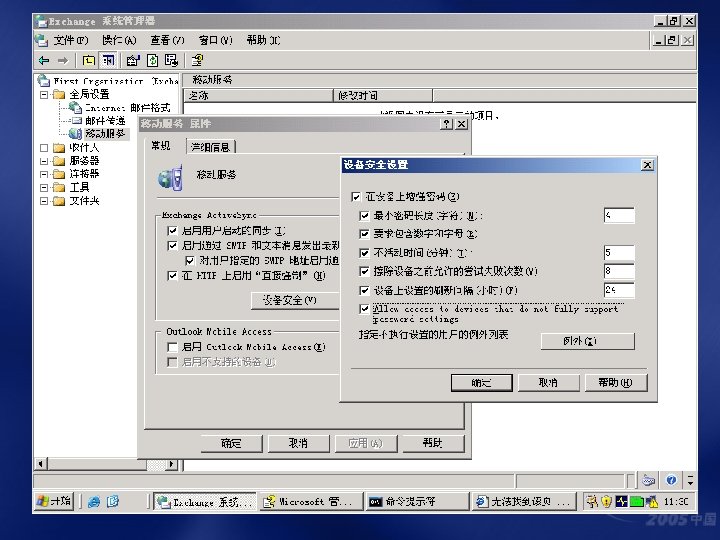Toggle 启用用户启动的同步 checkbox

[x=172, y=231]
